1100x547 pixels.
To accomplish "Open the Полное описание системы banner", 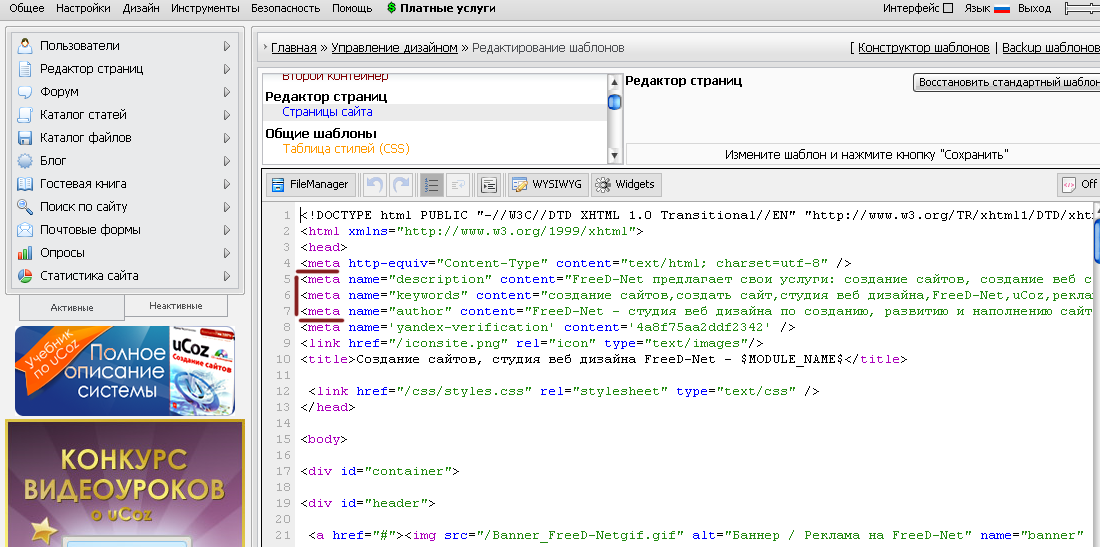I will pyautogui.click(x=125, y=370).
